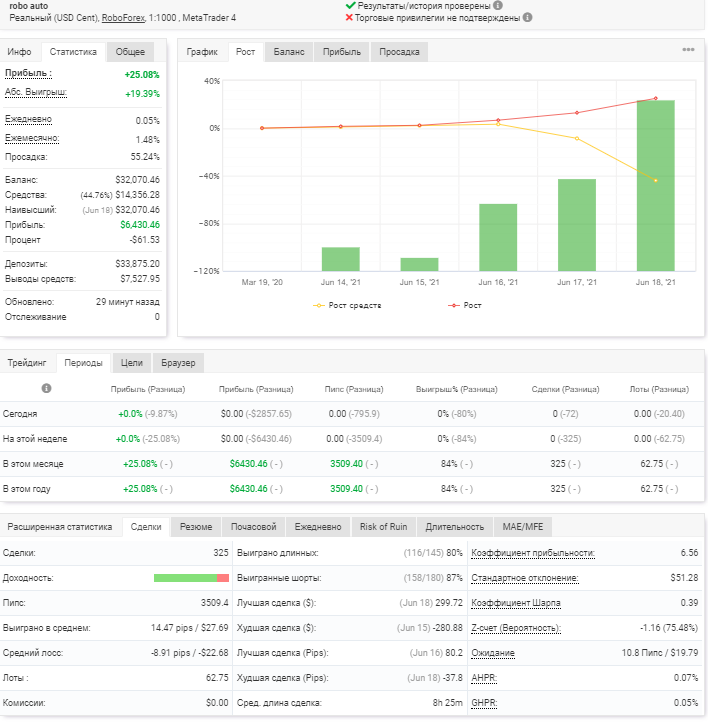This screenshot has height=723, width=708.
Task: Switch to the Баланс chart tab
Action: tap(289, 52)
